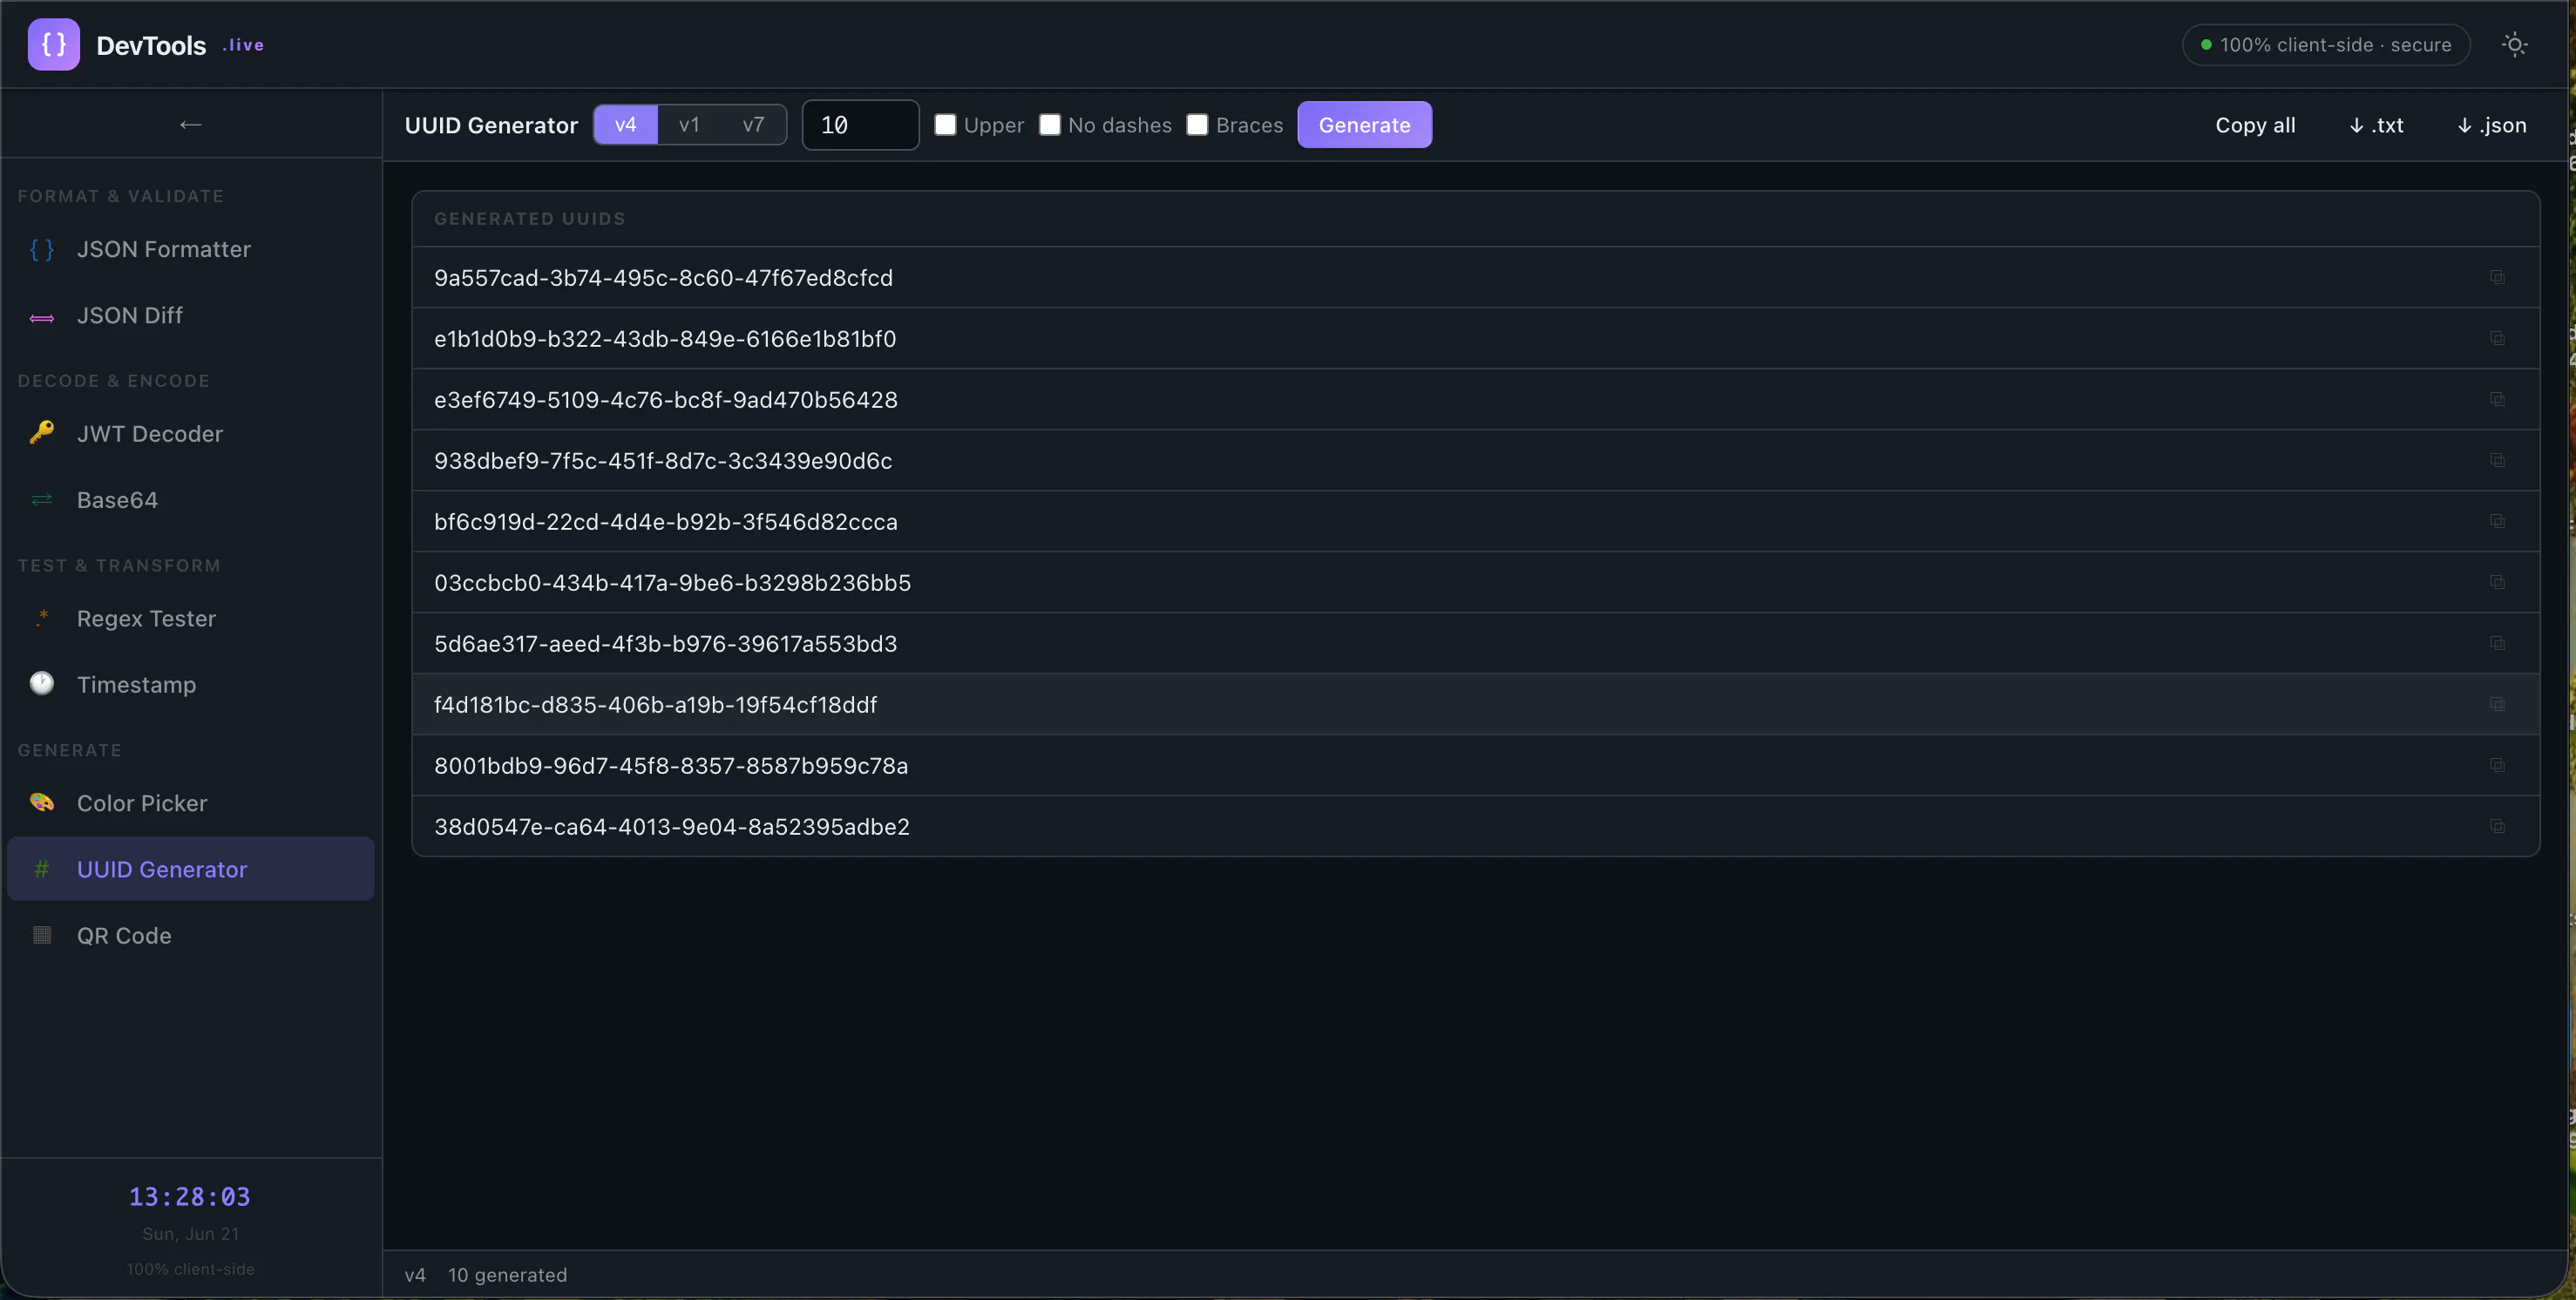Click UUID text 03ccbcb0-434b-417a-9be6-b3298b236bb5
This screenshot has height=1300, width=2576.
(672, 582)
